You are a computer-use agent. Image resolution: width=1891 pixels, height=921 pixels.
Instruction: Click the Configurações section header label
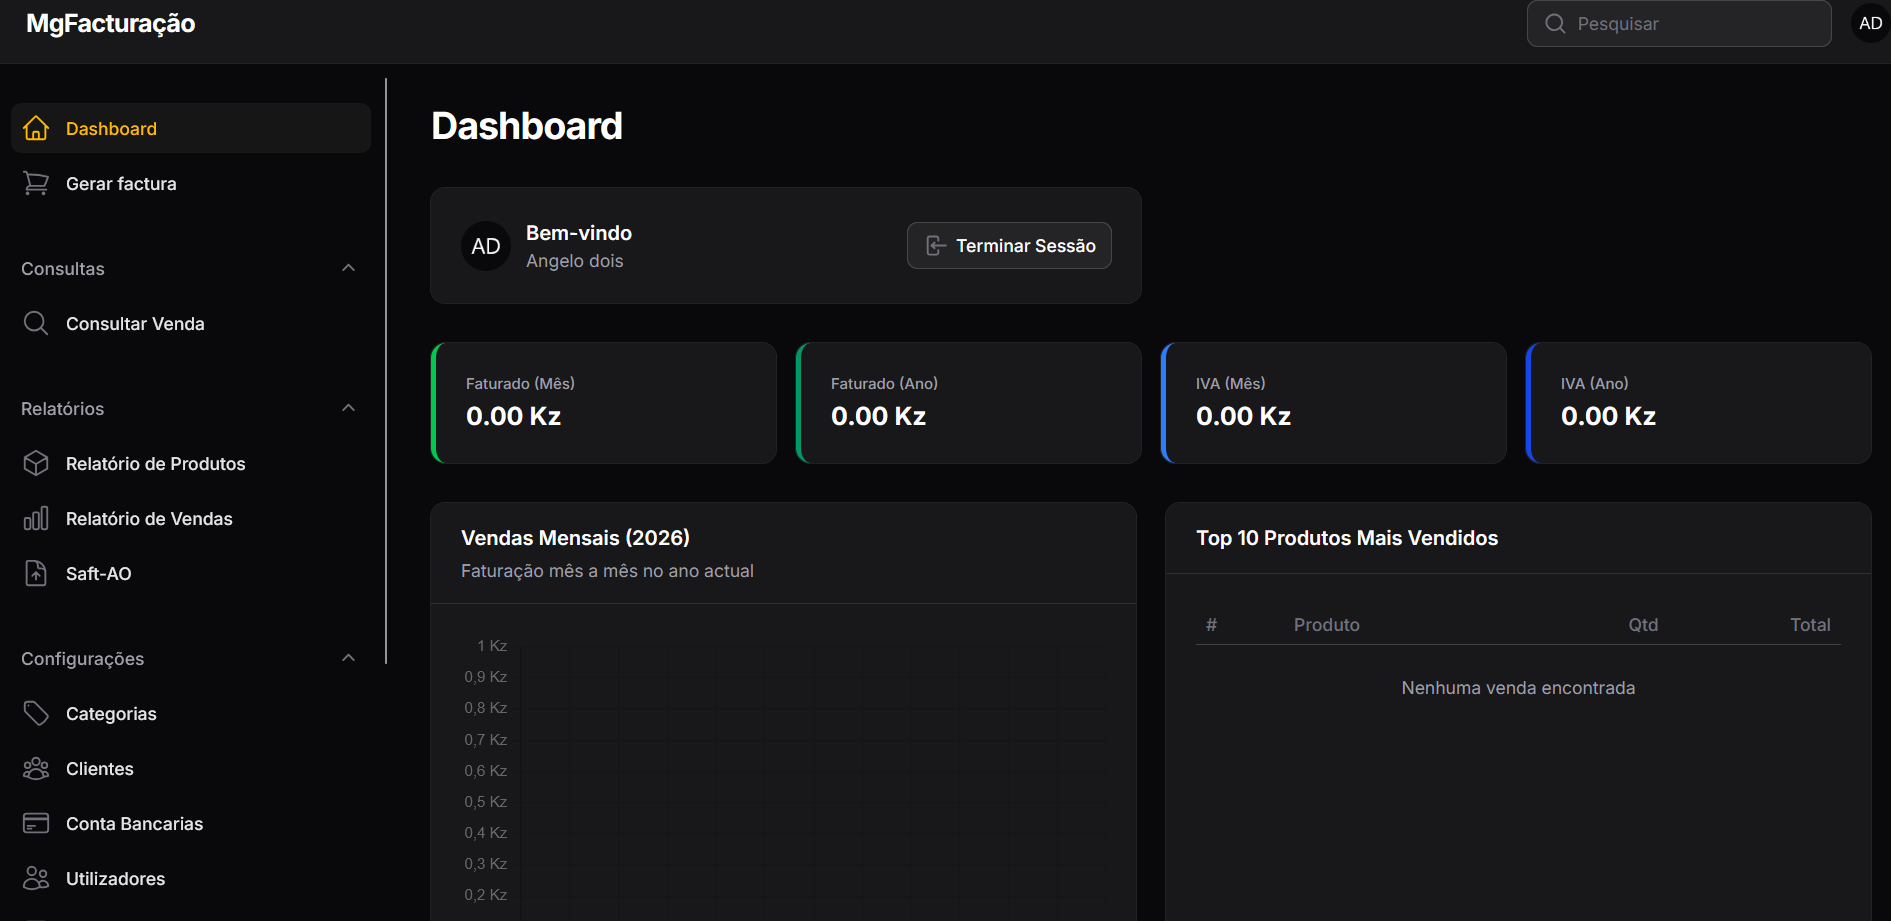(83, 658)
